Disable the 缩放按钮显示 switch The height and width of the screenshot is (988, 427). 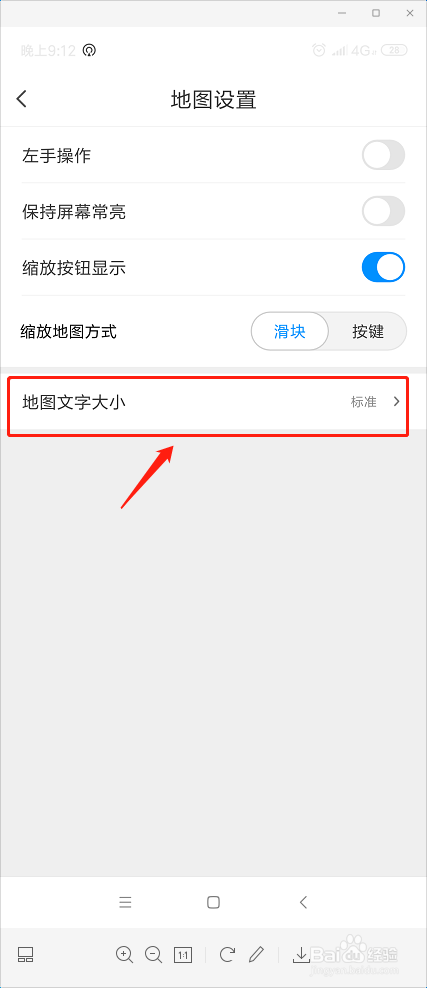click(x=383, y=267)
